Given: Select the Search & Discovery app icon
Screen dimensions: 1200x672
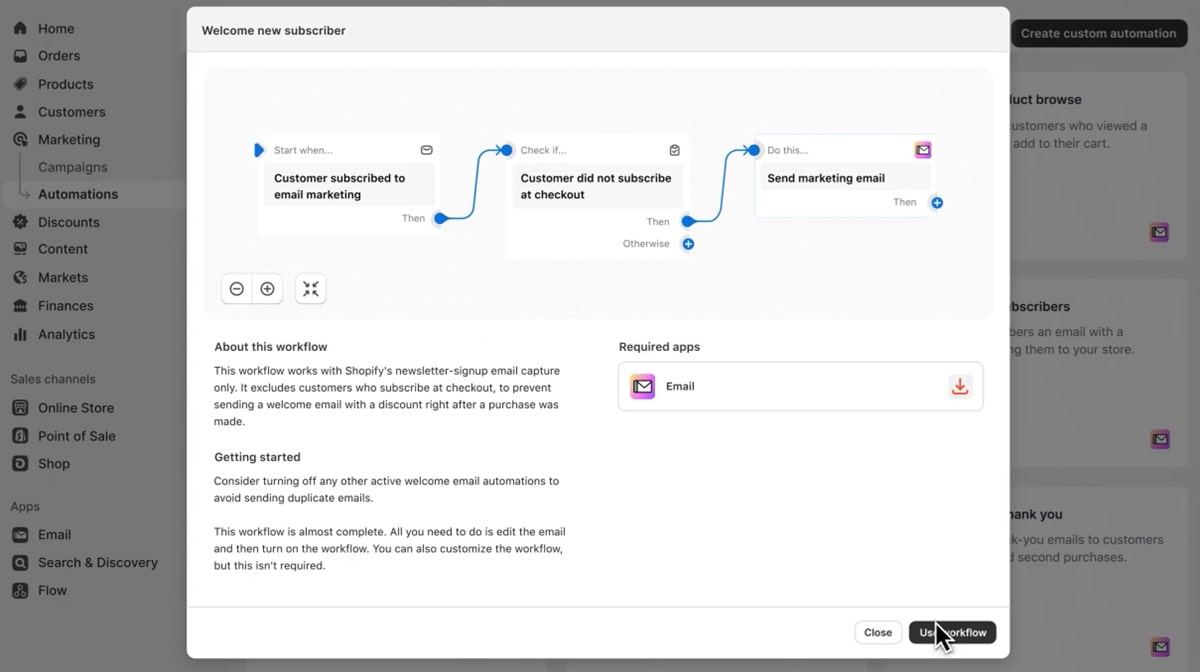Looking at the screenshot, I should pos(21,562).
